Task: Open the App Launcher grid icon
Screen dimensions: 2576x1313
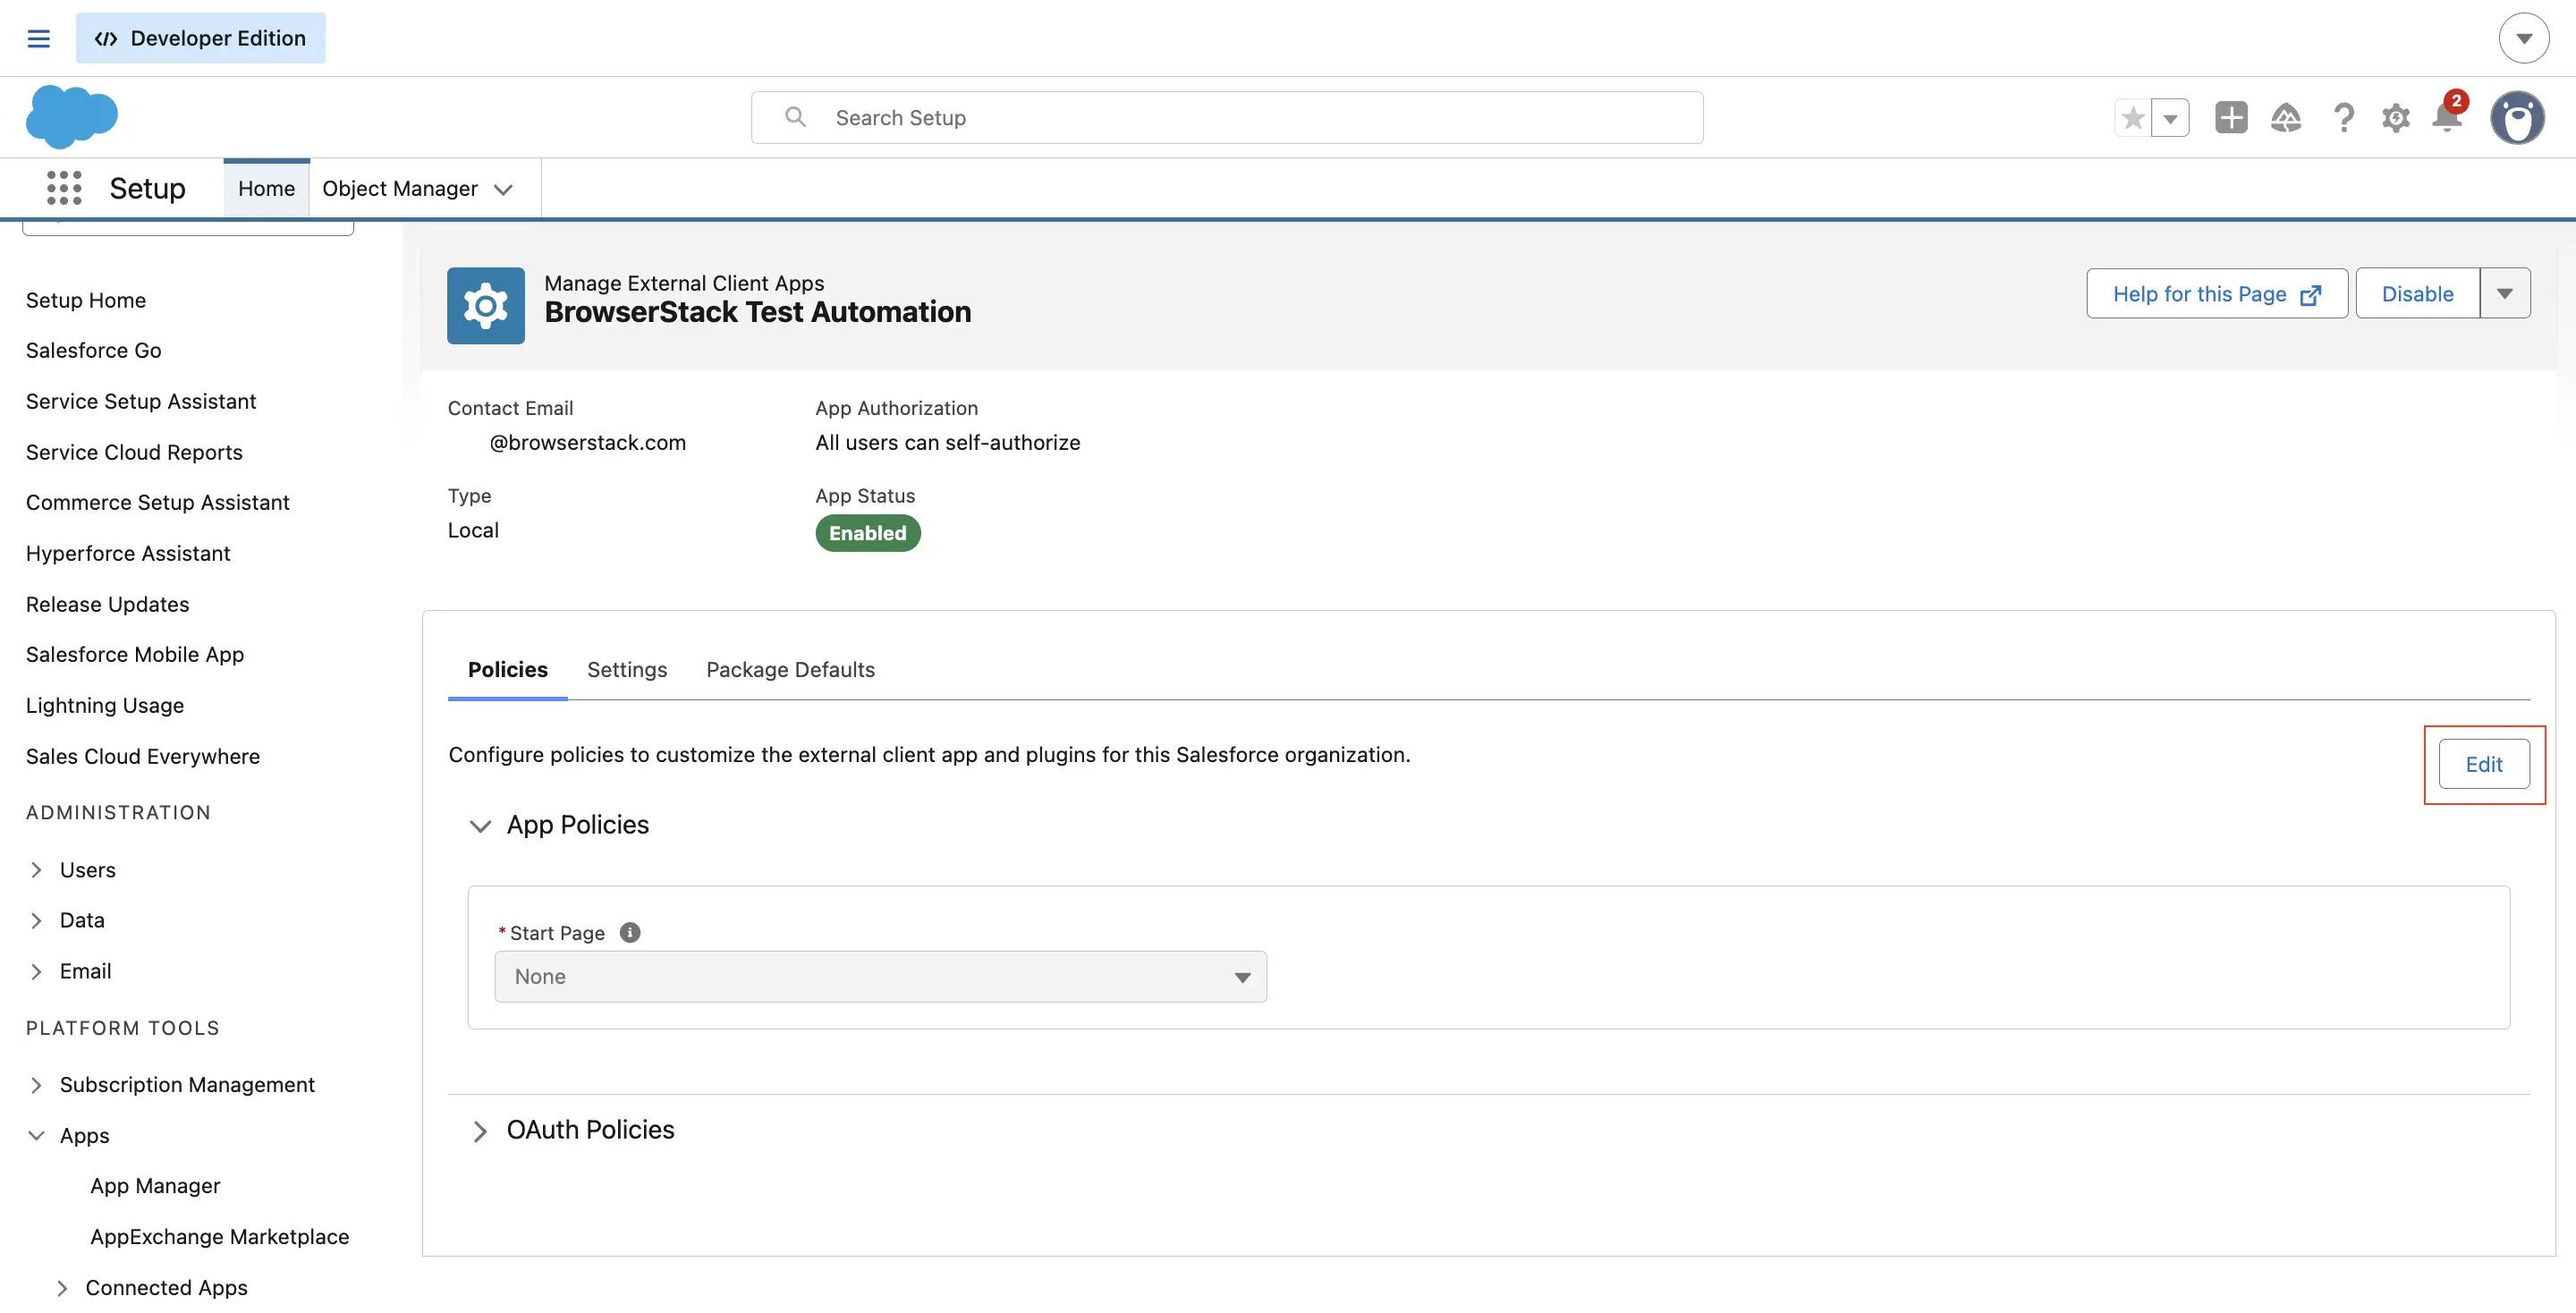Action: tap(63, 188)
